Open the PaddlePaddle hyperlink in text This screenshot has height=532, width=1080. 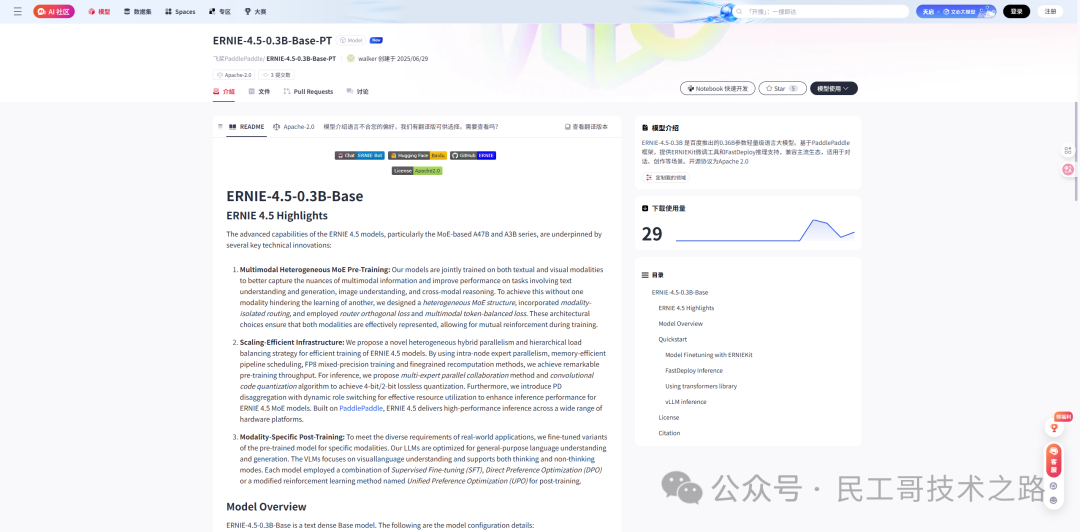click(361, 409)
